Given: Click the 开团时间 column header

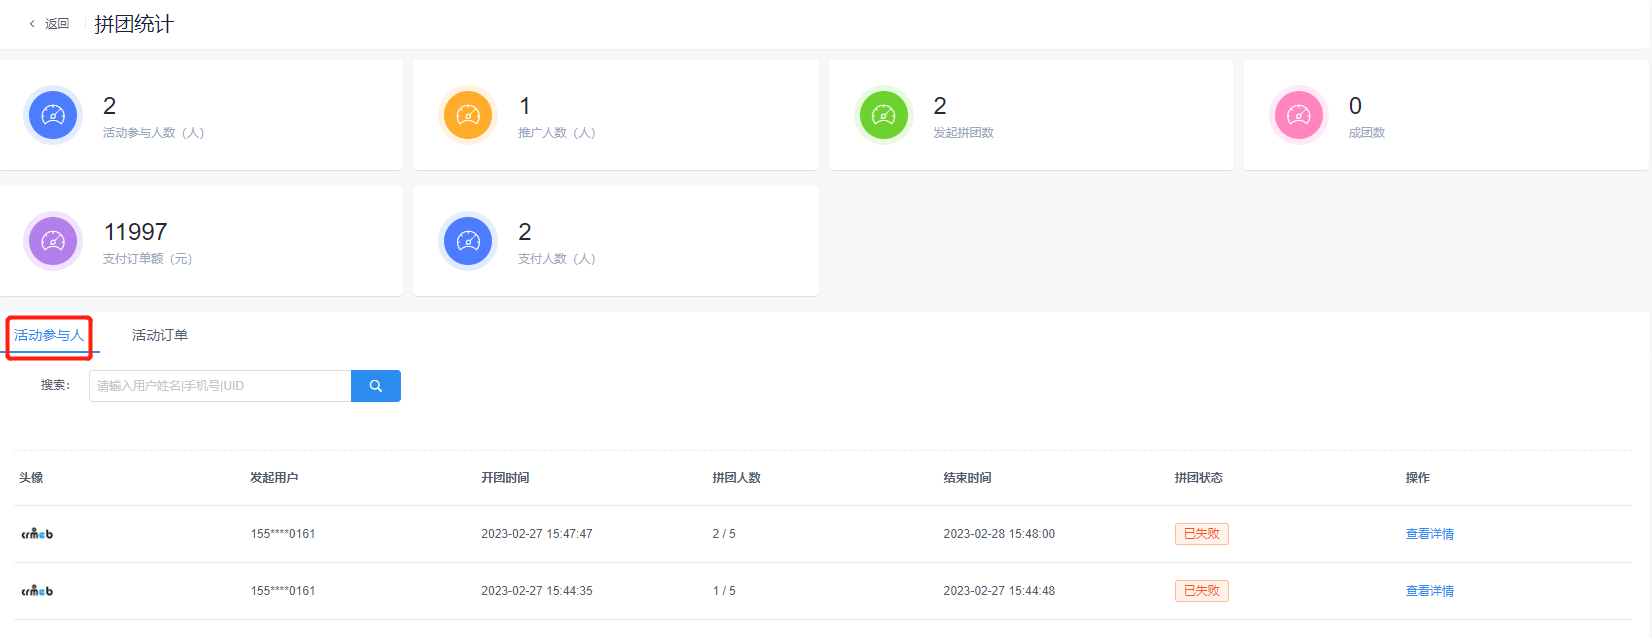Looking at the screenshot, I should pos(505,478).
